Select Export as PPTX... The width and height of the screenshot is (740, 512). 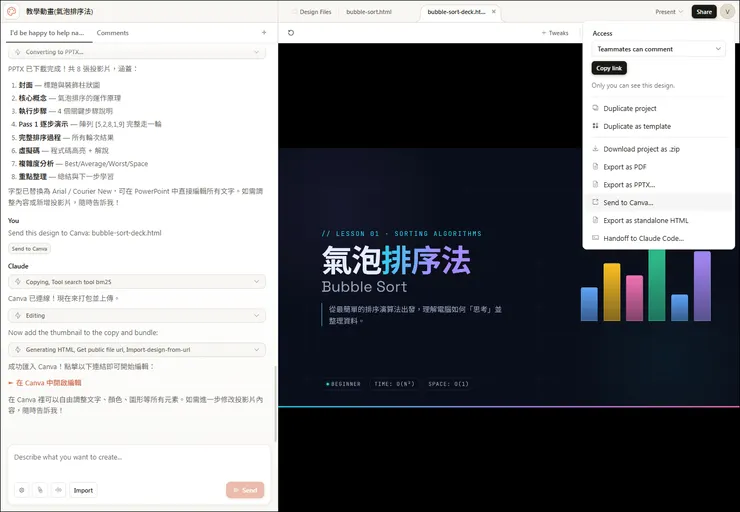[658, 185]
